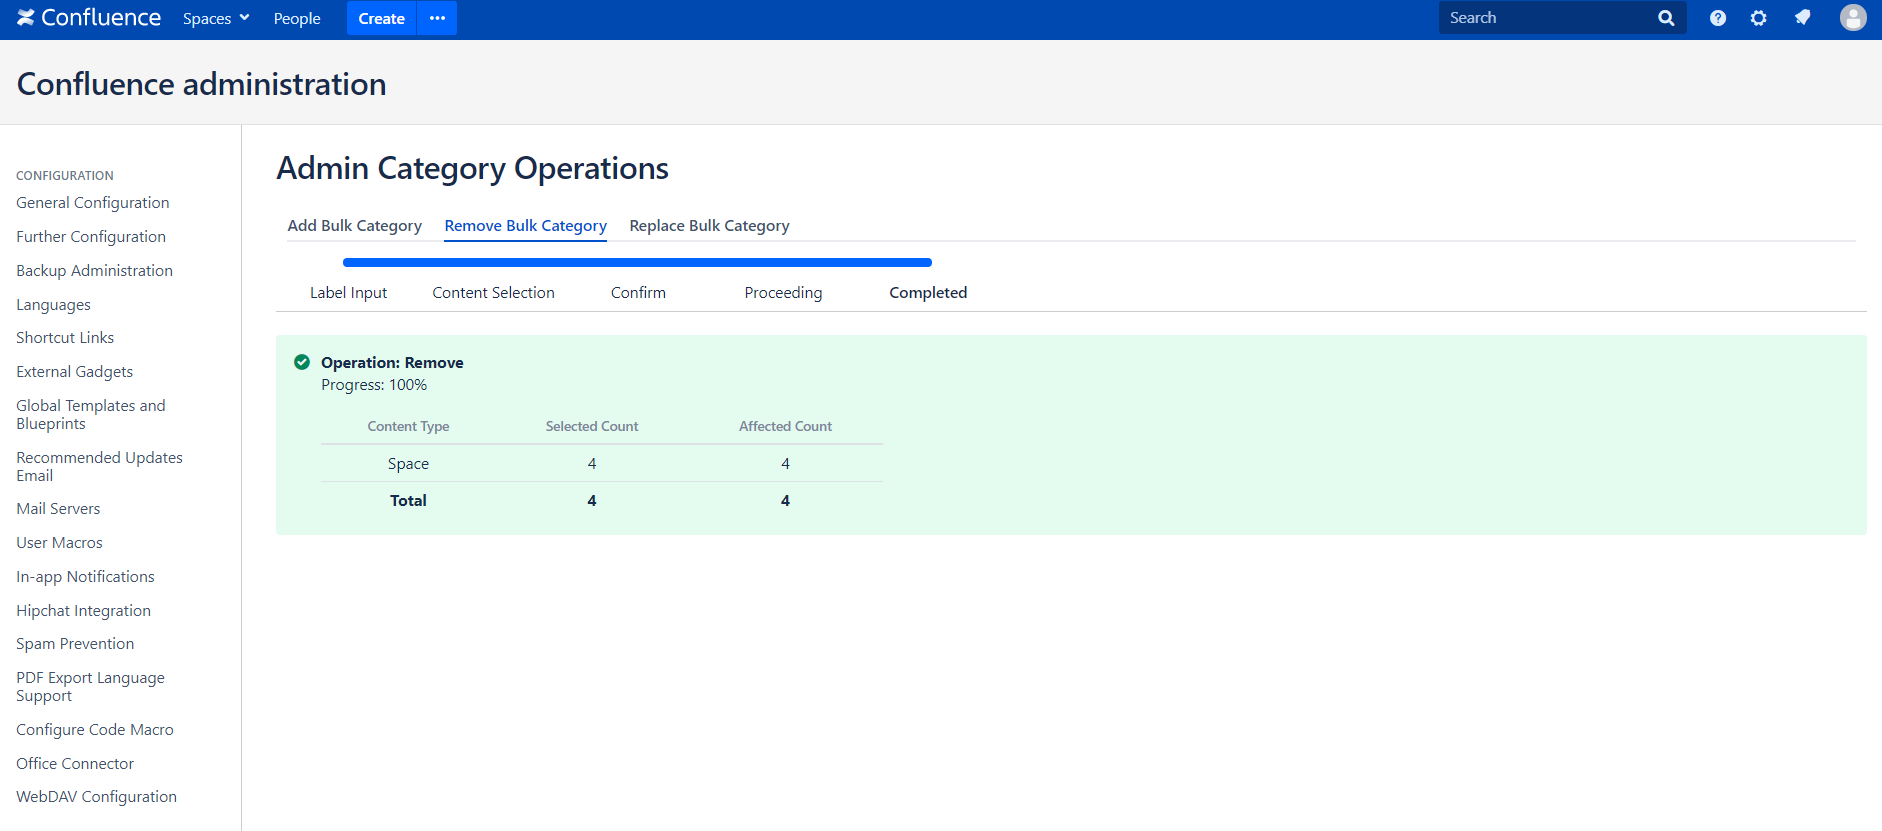Click the blue progress bar
The width and height of the screenshot is (1882, 831).
637,263
